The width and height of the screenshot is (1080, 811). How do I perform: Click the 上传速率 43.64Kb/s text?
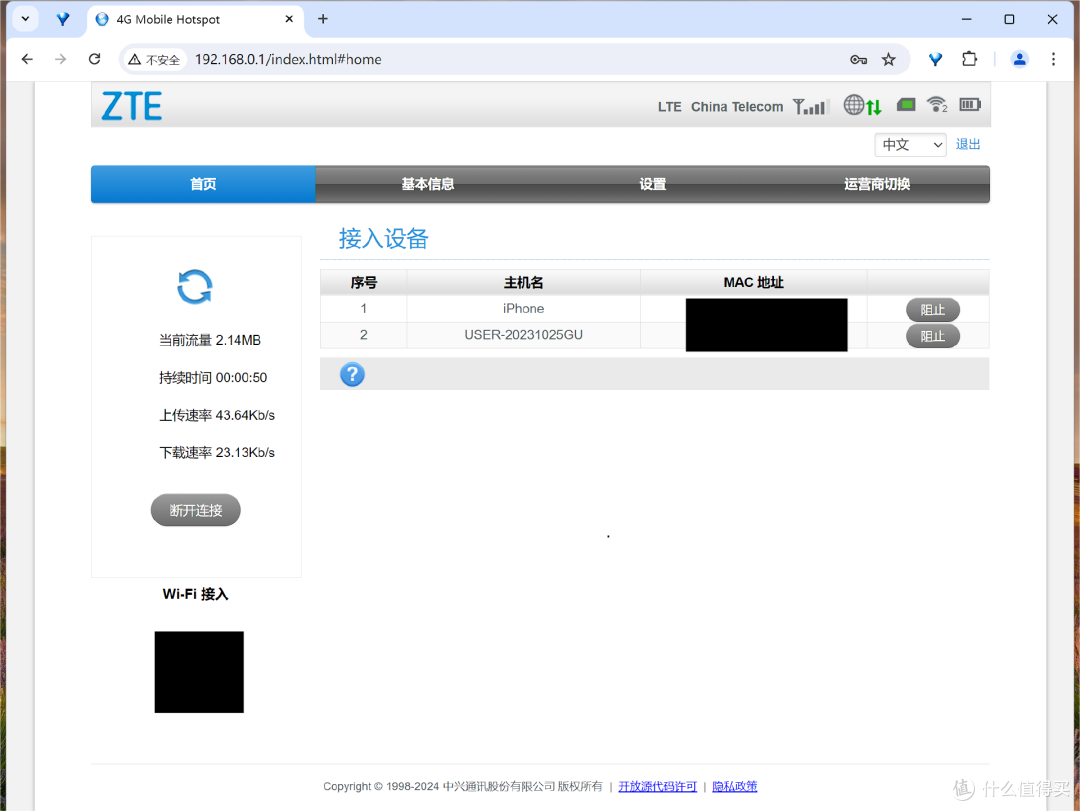tap(217, 415)
